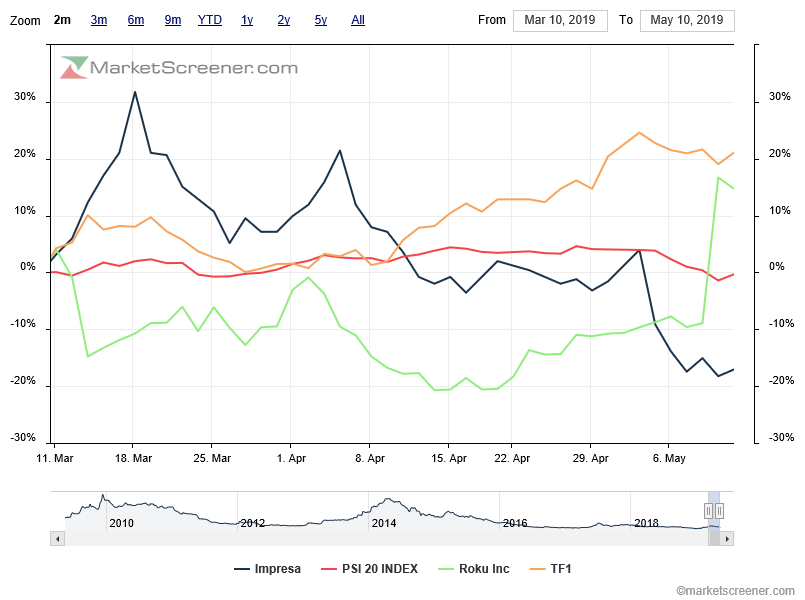This screenshot has width=805, height=600.
Task: Click 2014 area in navigator chart
Action: (384, 523)
